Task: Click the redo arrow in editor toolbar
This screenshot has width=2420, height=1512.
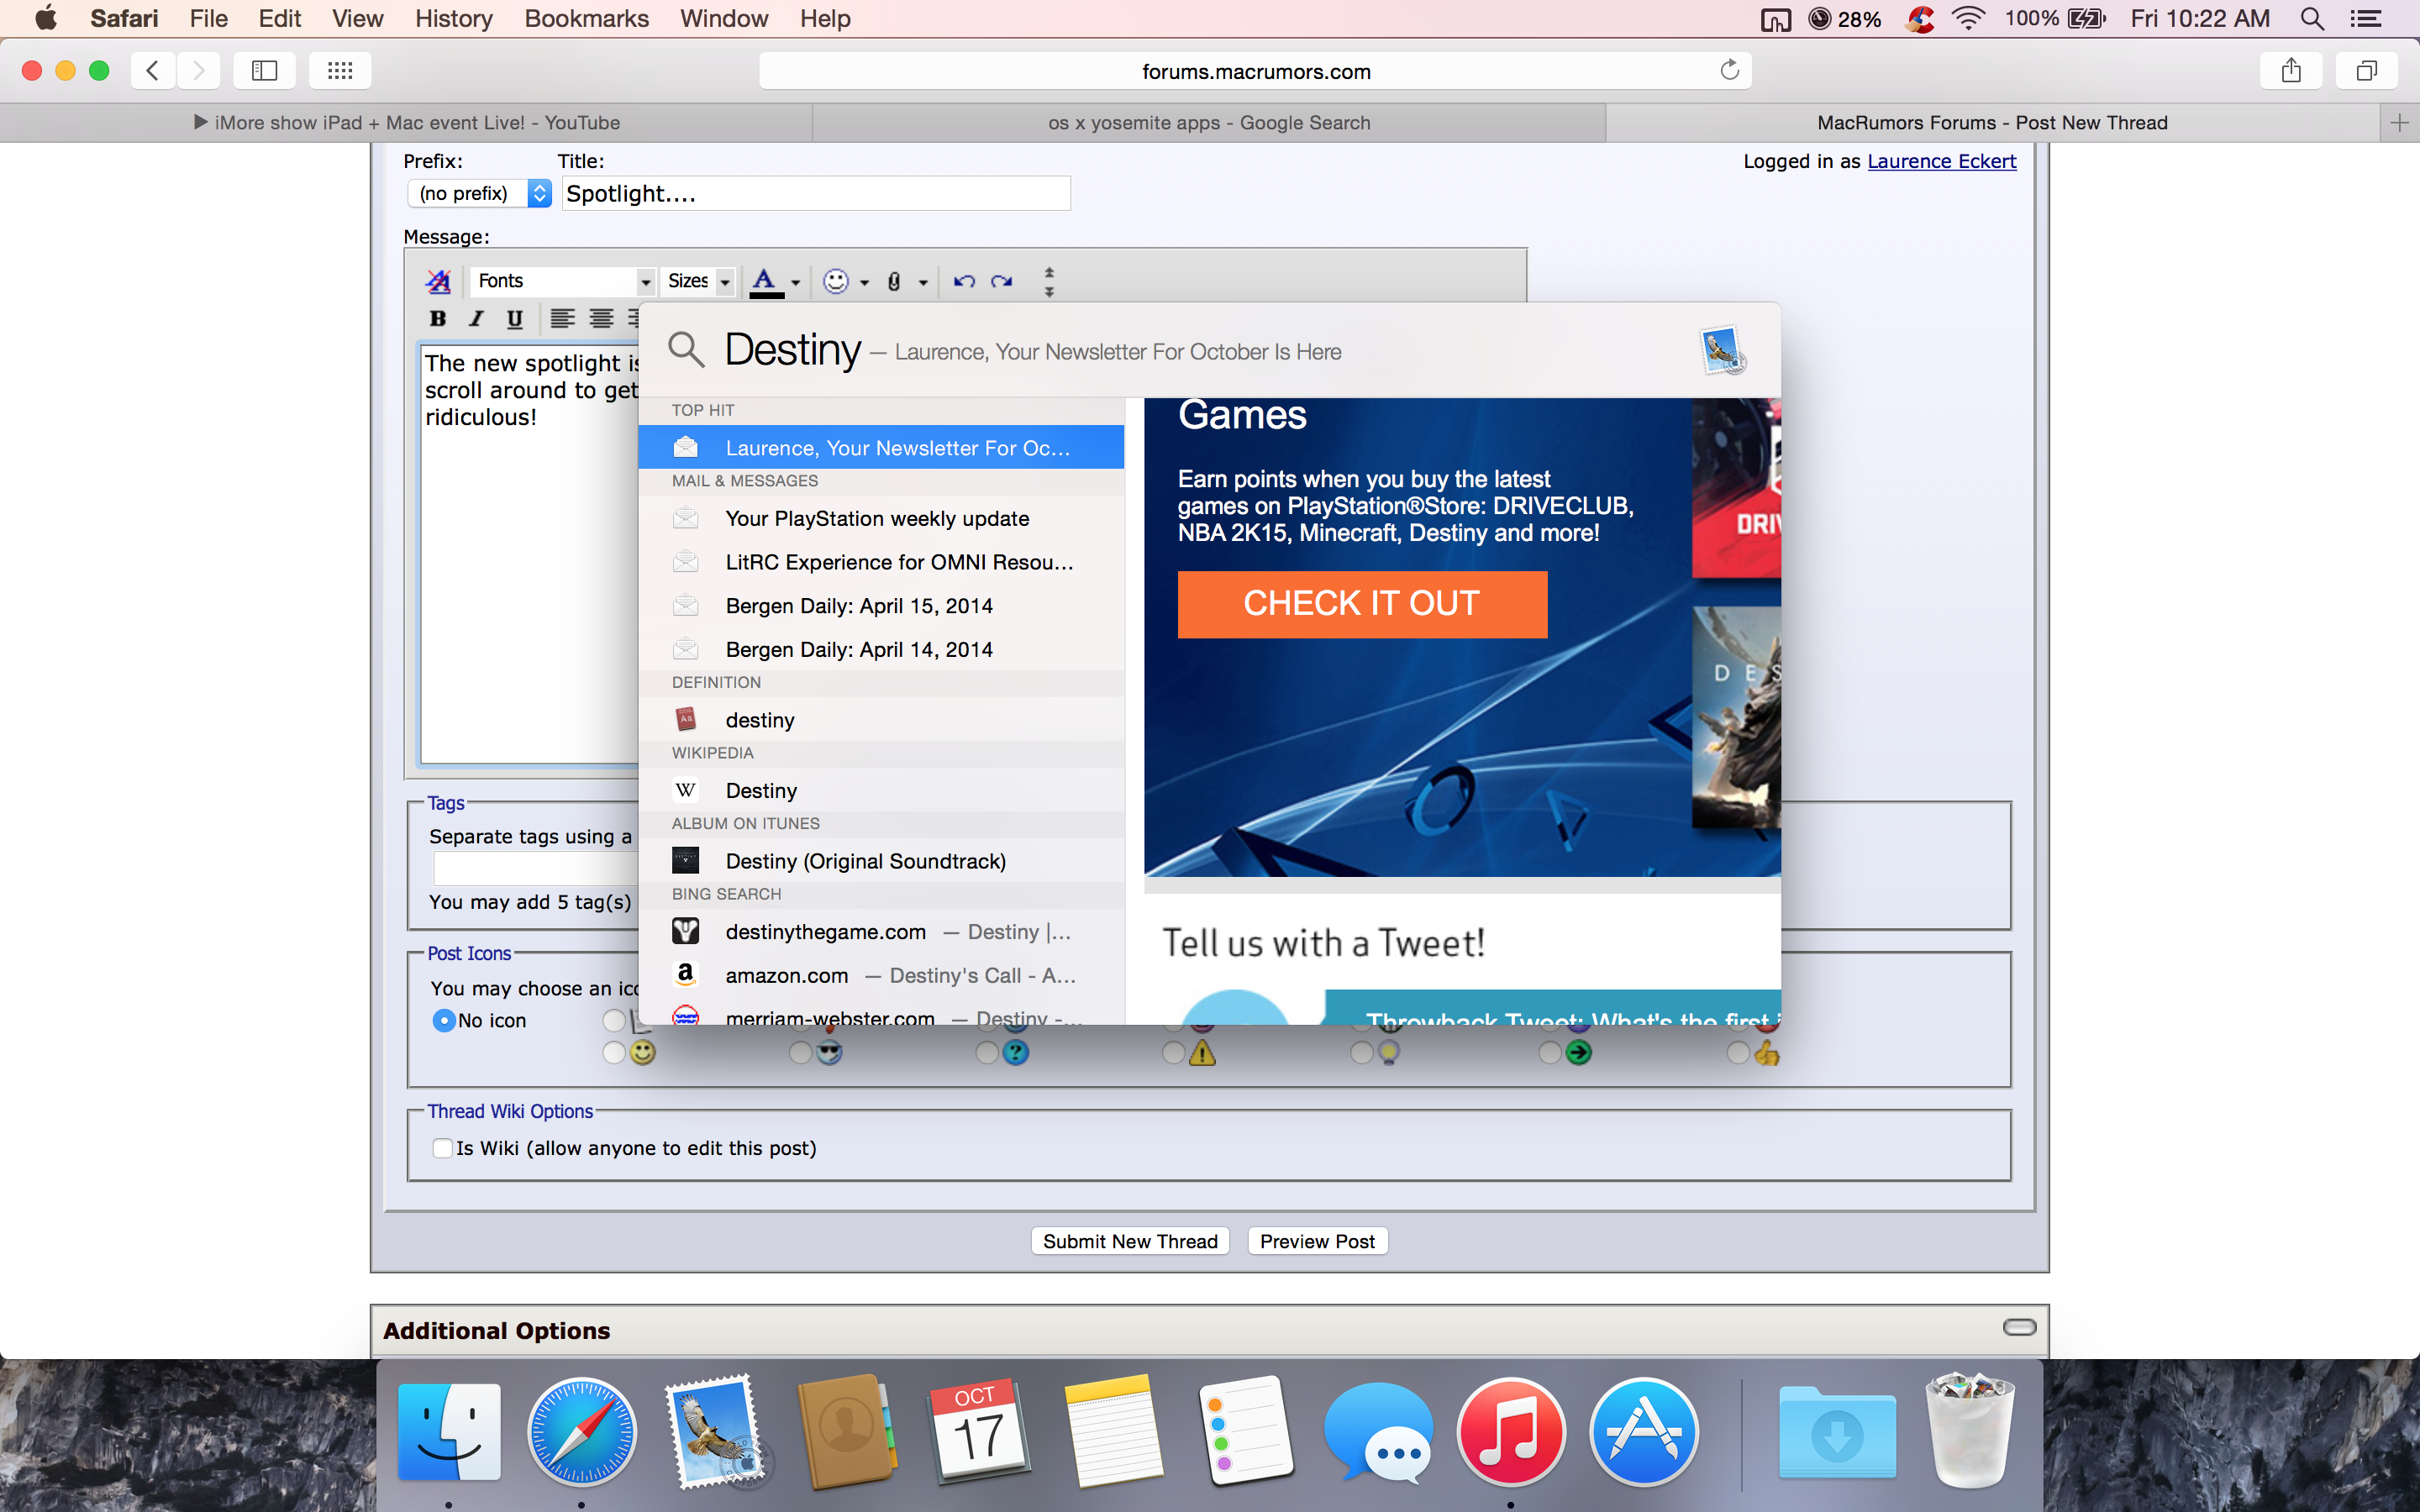Action: (x=1001, y=281)
